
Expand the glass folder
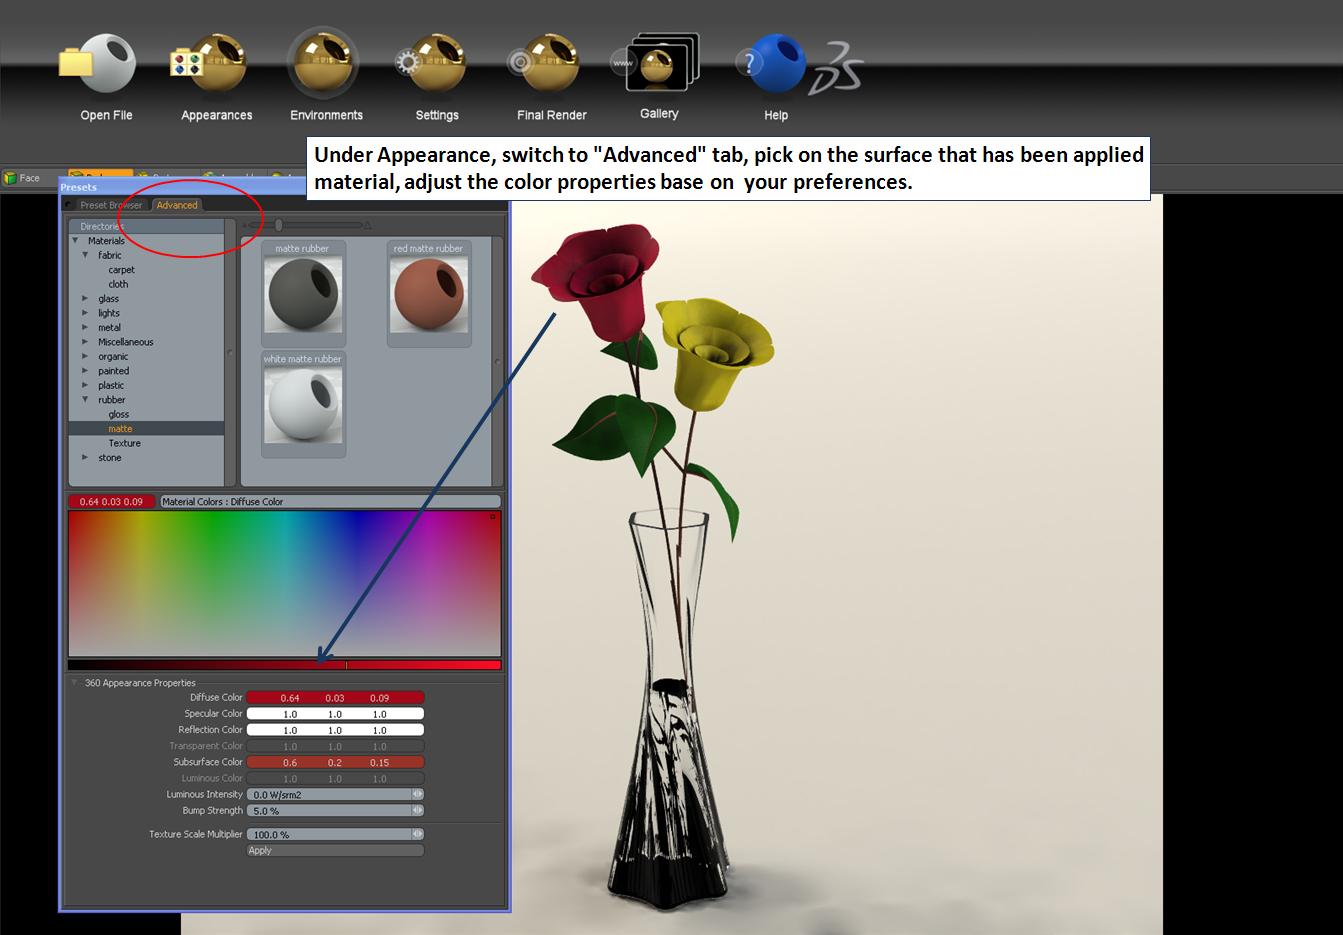click(85, 299)
